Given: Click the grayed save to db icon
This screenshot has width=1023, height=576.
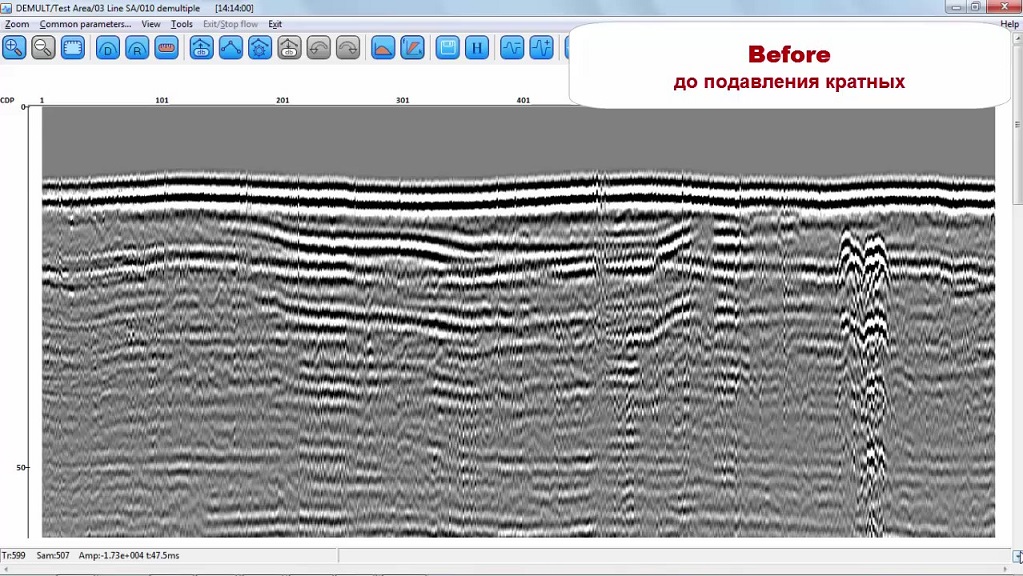Looking at the screenshot, I should point(289,48).
